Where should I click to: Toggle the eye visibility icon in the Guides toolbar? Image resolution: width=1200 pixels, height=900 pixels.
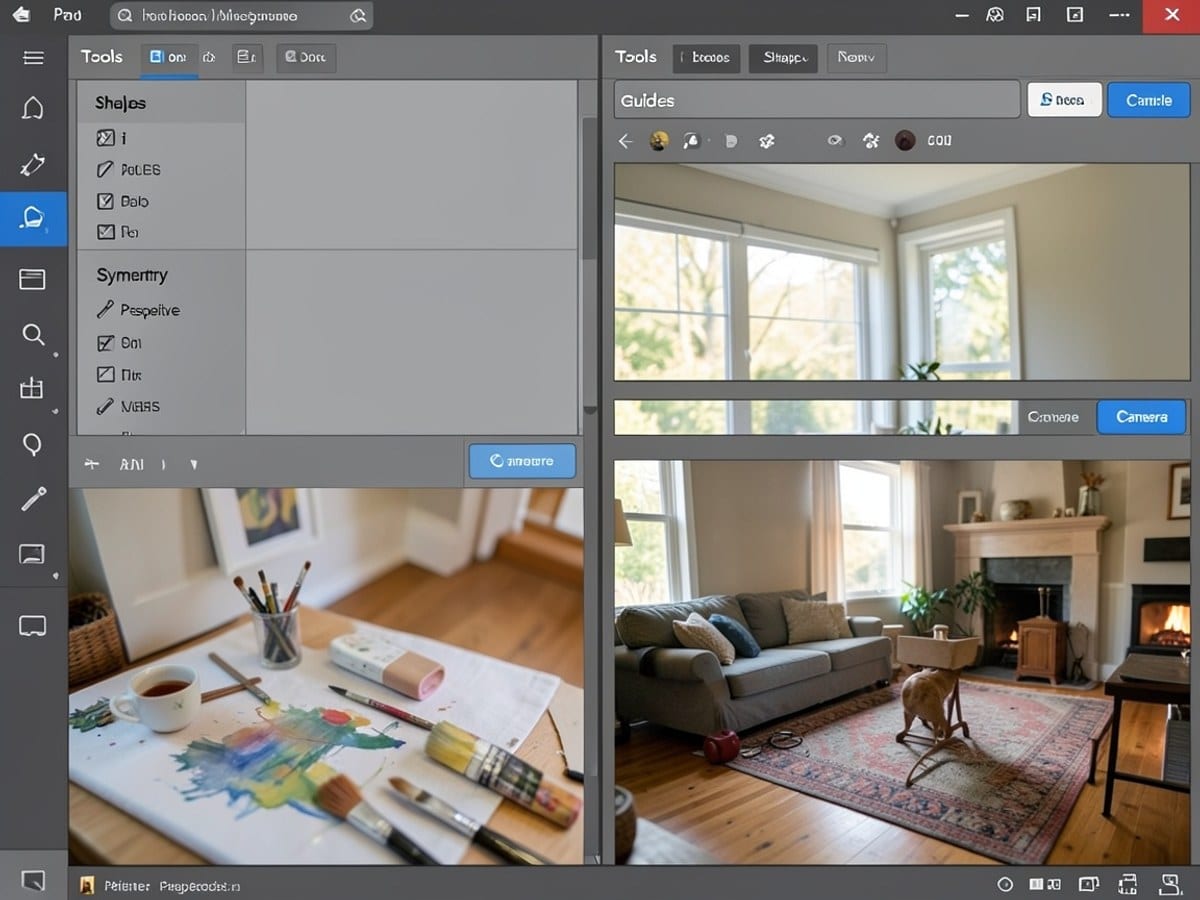[x=835, y=141]
